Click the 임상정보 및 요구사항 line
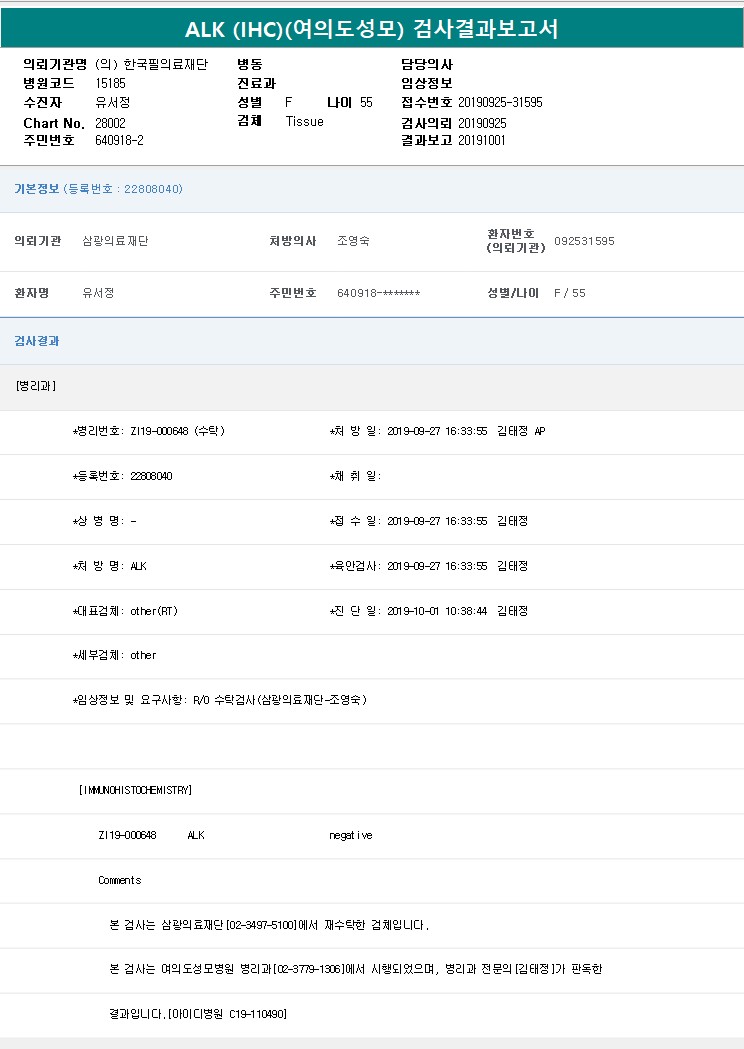 pos(220,700)
